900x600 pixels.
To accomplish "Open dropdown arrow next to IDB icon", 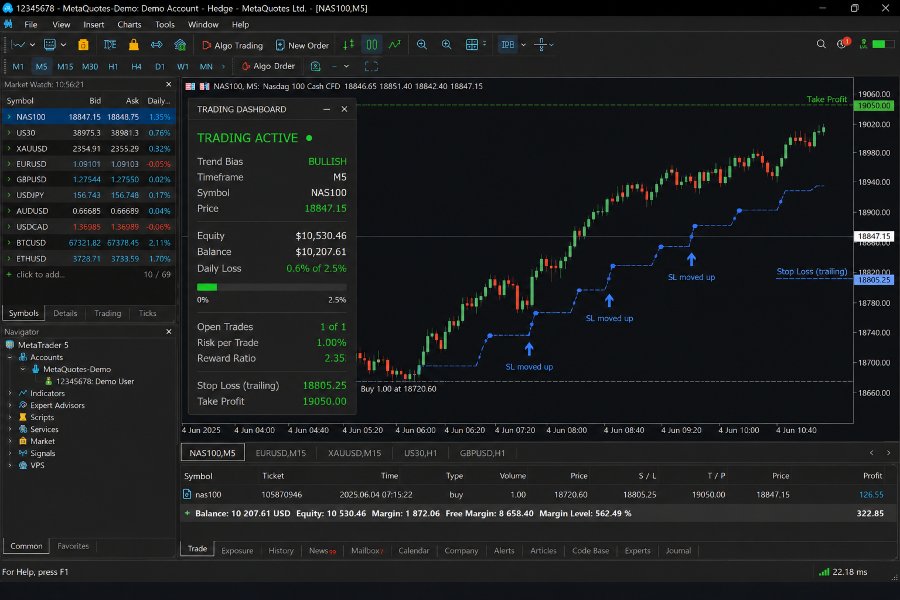I will click(x=523, y=45).
